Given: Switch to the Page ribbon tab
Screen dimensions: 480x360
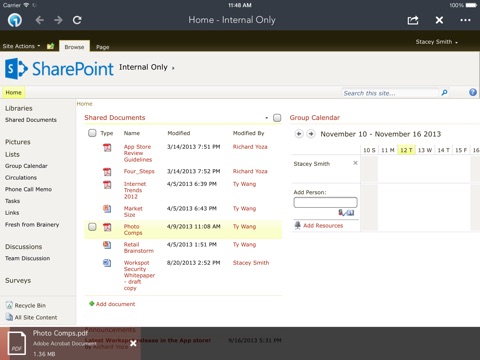Looking at the screenshot, I should [103, 47].
